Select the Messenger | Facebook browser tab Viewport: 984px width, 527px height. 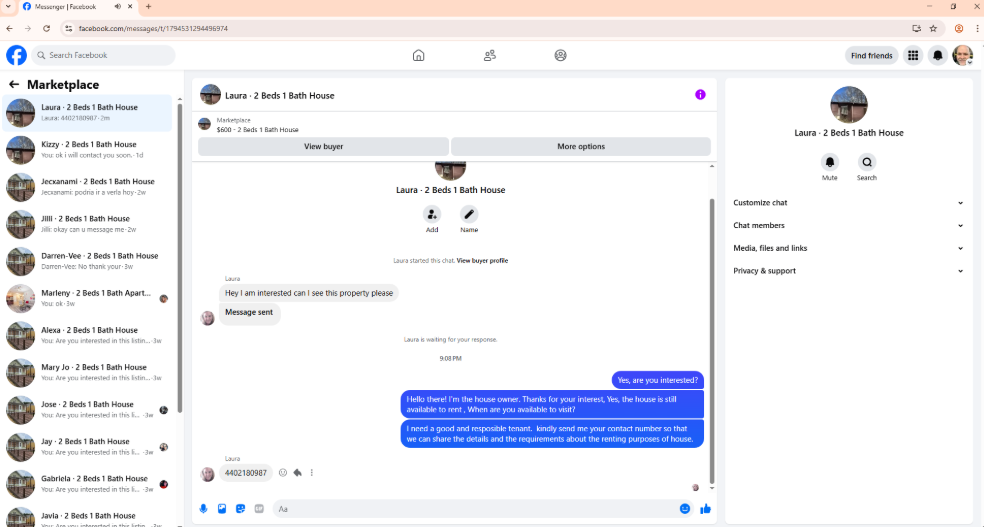pos(77,6)
